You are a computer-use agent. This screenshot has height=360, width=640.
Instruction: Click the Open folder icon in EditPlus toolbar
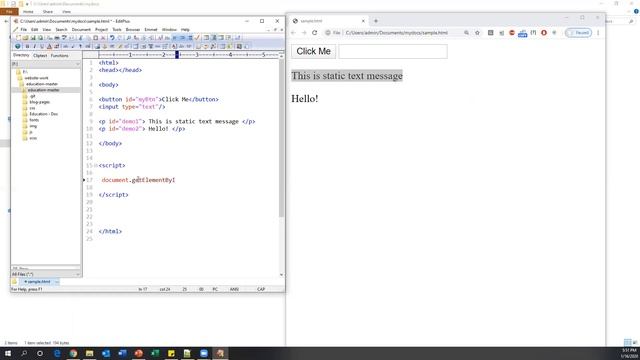[25, 38]
